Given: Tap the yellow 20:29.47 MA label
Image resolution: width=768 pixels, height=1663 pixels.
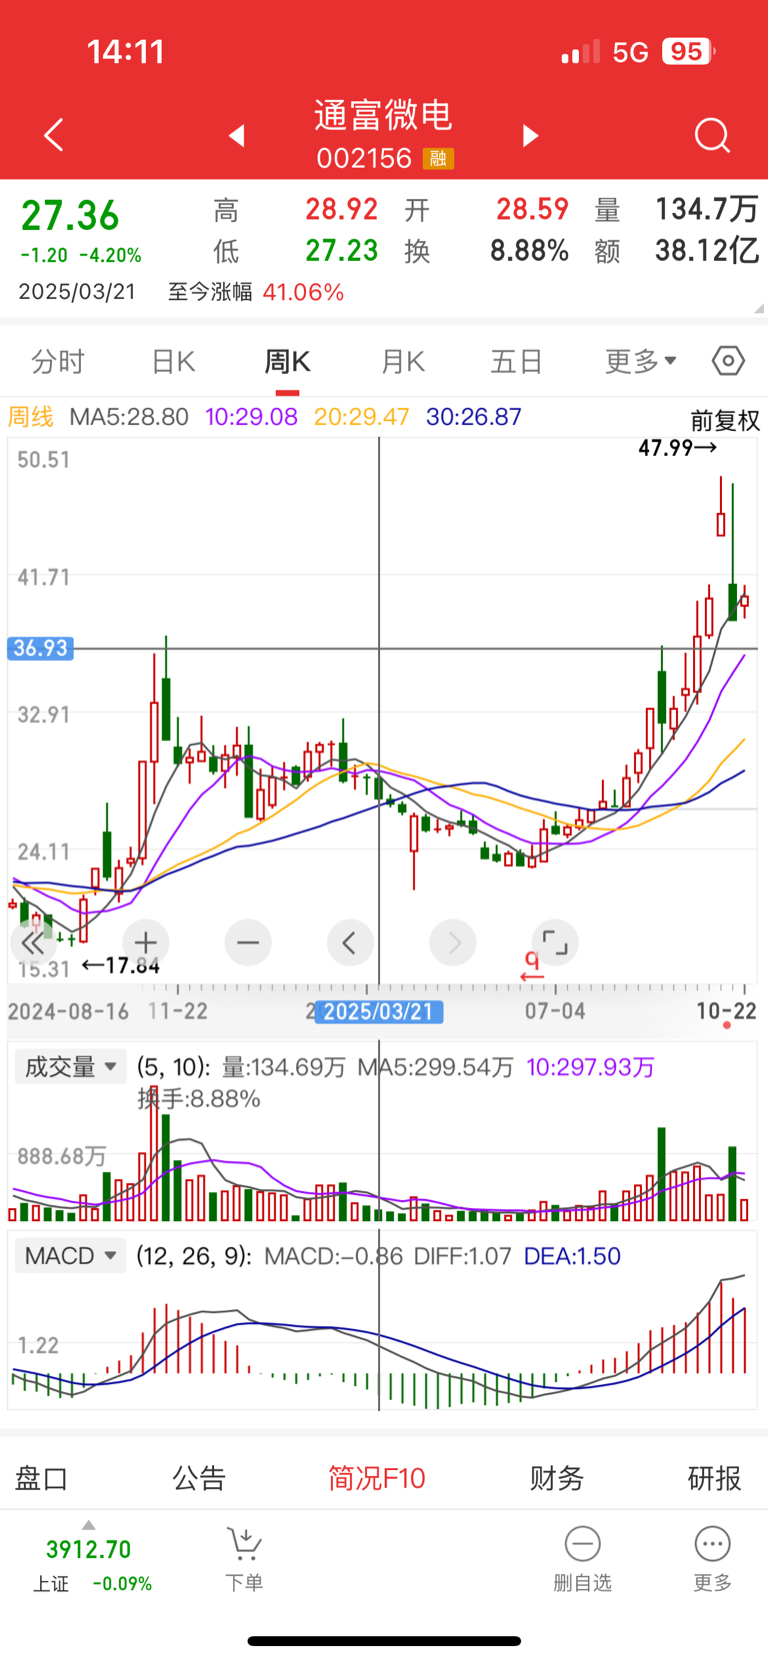Looking at the screenshot, I should (x=361, y=417).
